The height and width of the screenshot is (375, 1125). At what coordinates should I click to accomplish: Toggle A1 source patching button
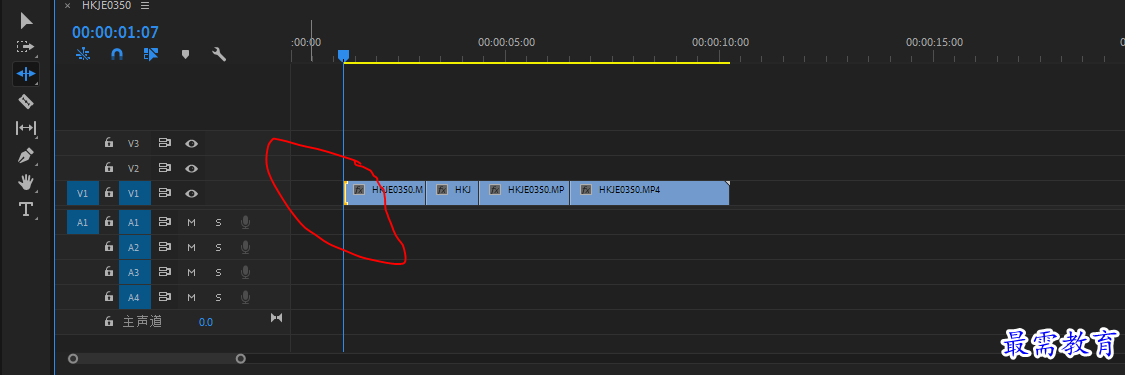[x=83, y=222]
